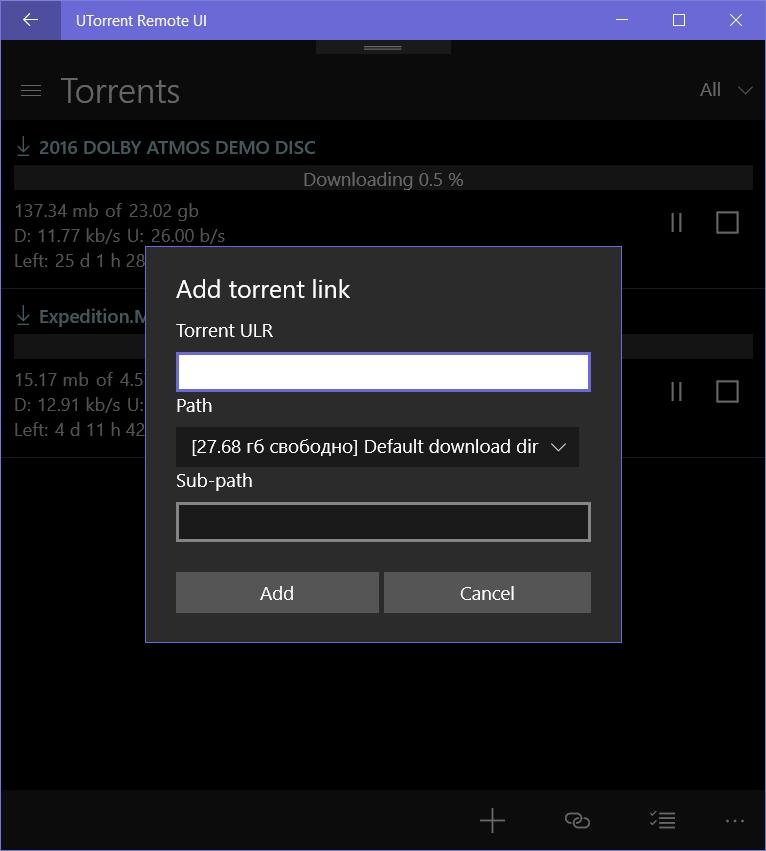Click the select items checklist icon

click(663, 820)
